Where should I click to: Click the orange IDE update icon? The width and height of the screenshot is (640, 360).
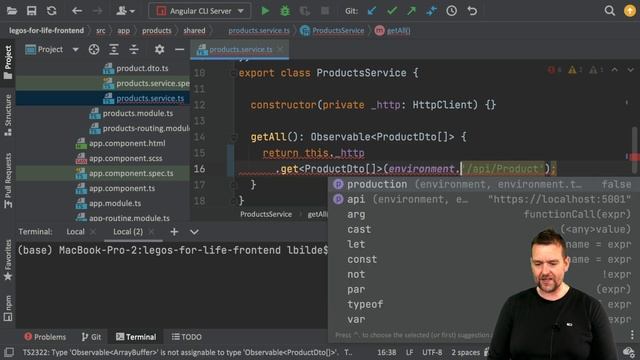(629, 11)
